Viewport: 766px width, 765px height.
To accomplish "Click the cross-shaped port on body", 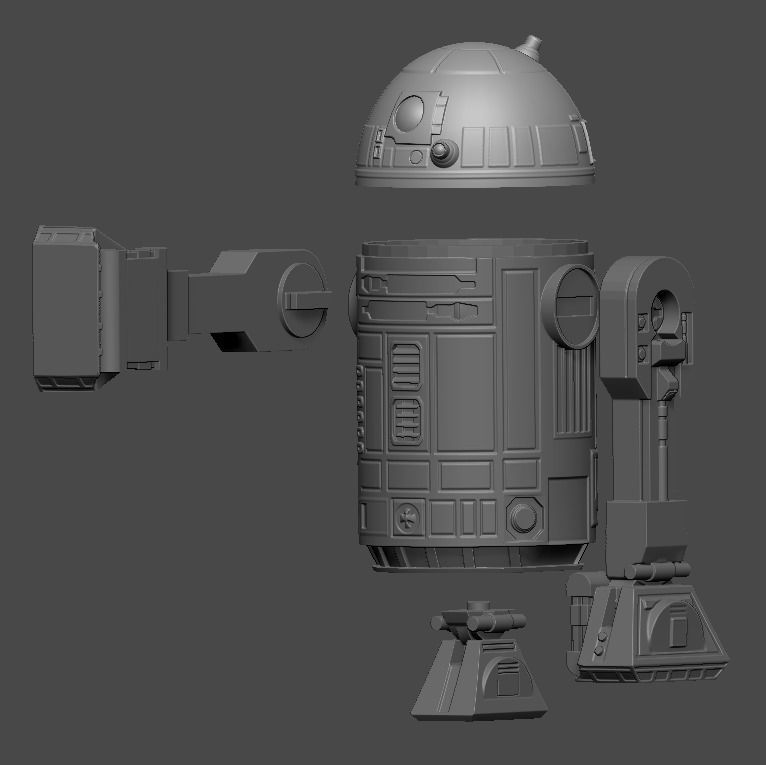I will [x=408, y=518].
